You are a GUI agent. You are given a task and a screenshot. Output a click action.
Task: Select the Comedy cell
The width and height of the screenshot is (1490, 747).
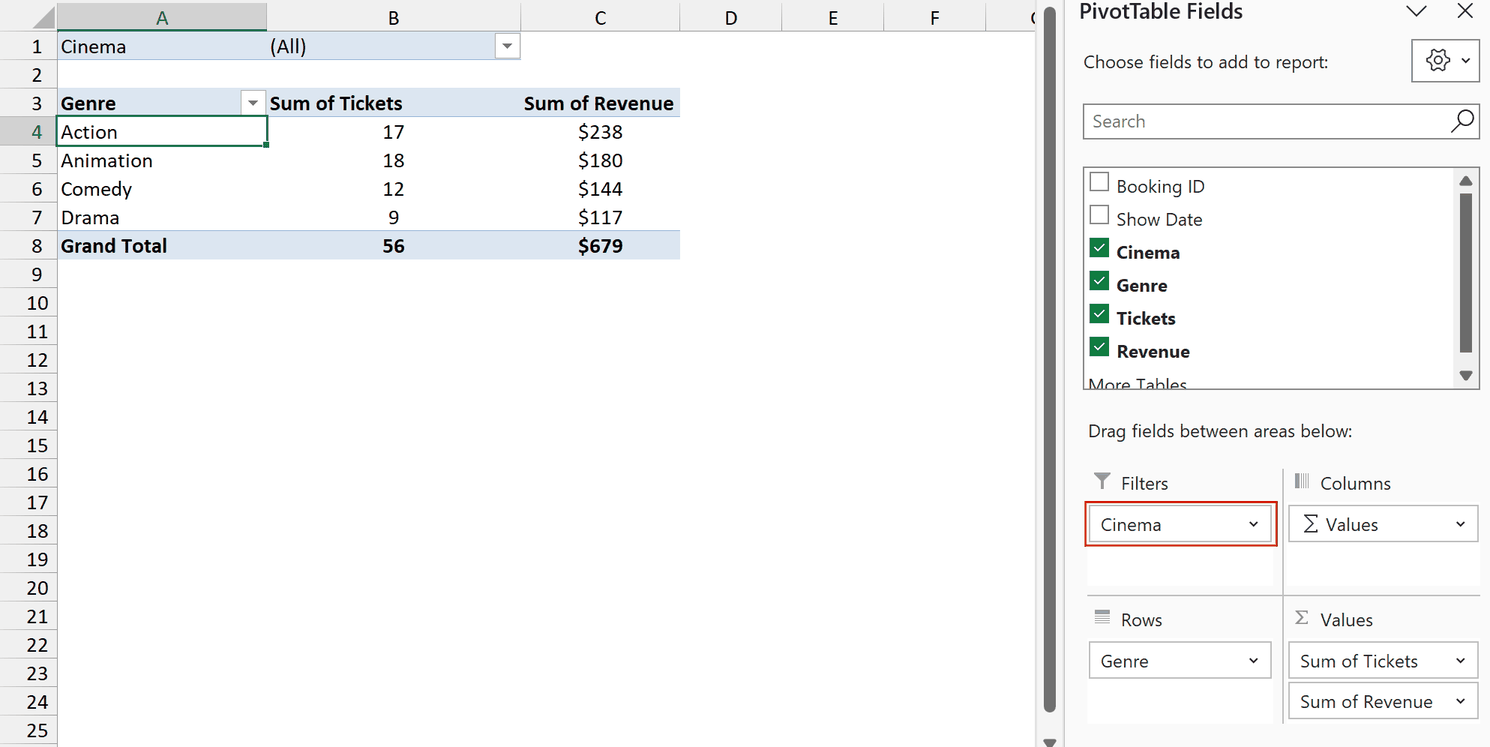click(162, 189)
